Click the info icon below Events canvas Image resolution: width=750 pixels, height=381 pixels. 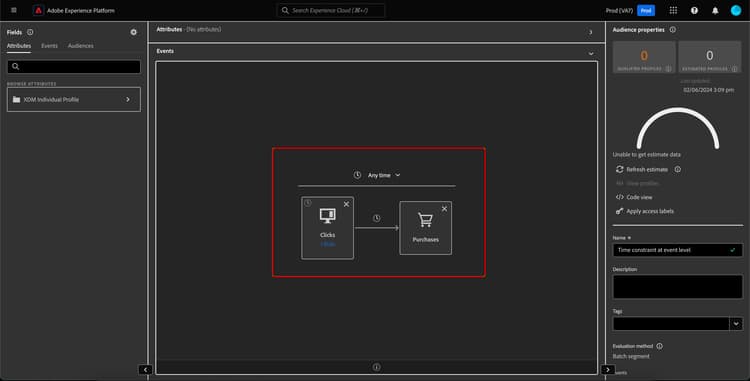376,367
